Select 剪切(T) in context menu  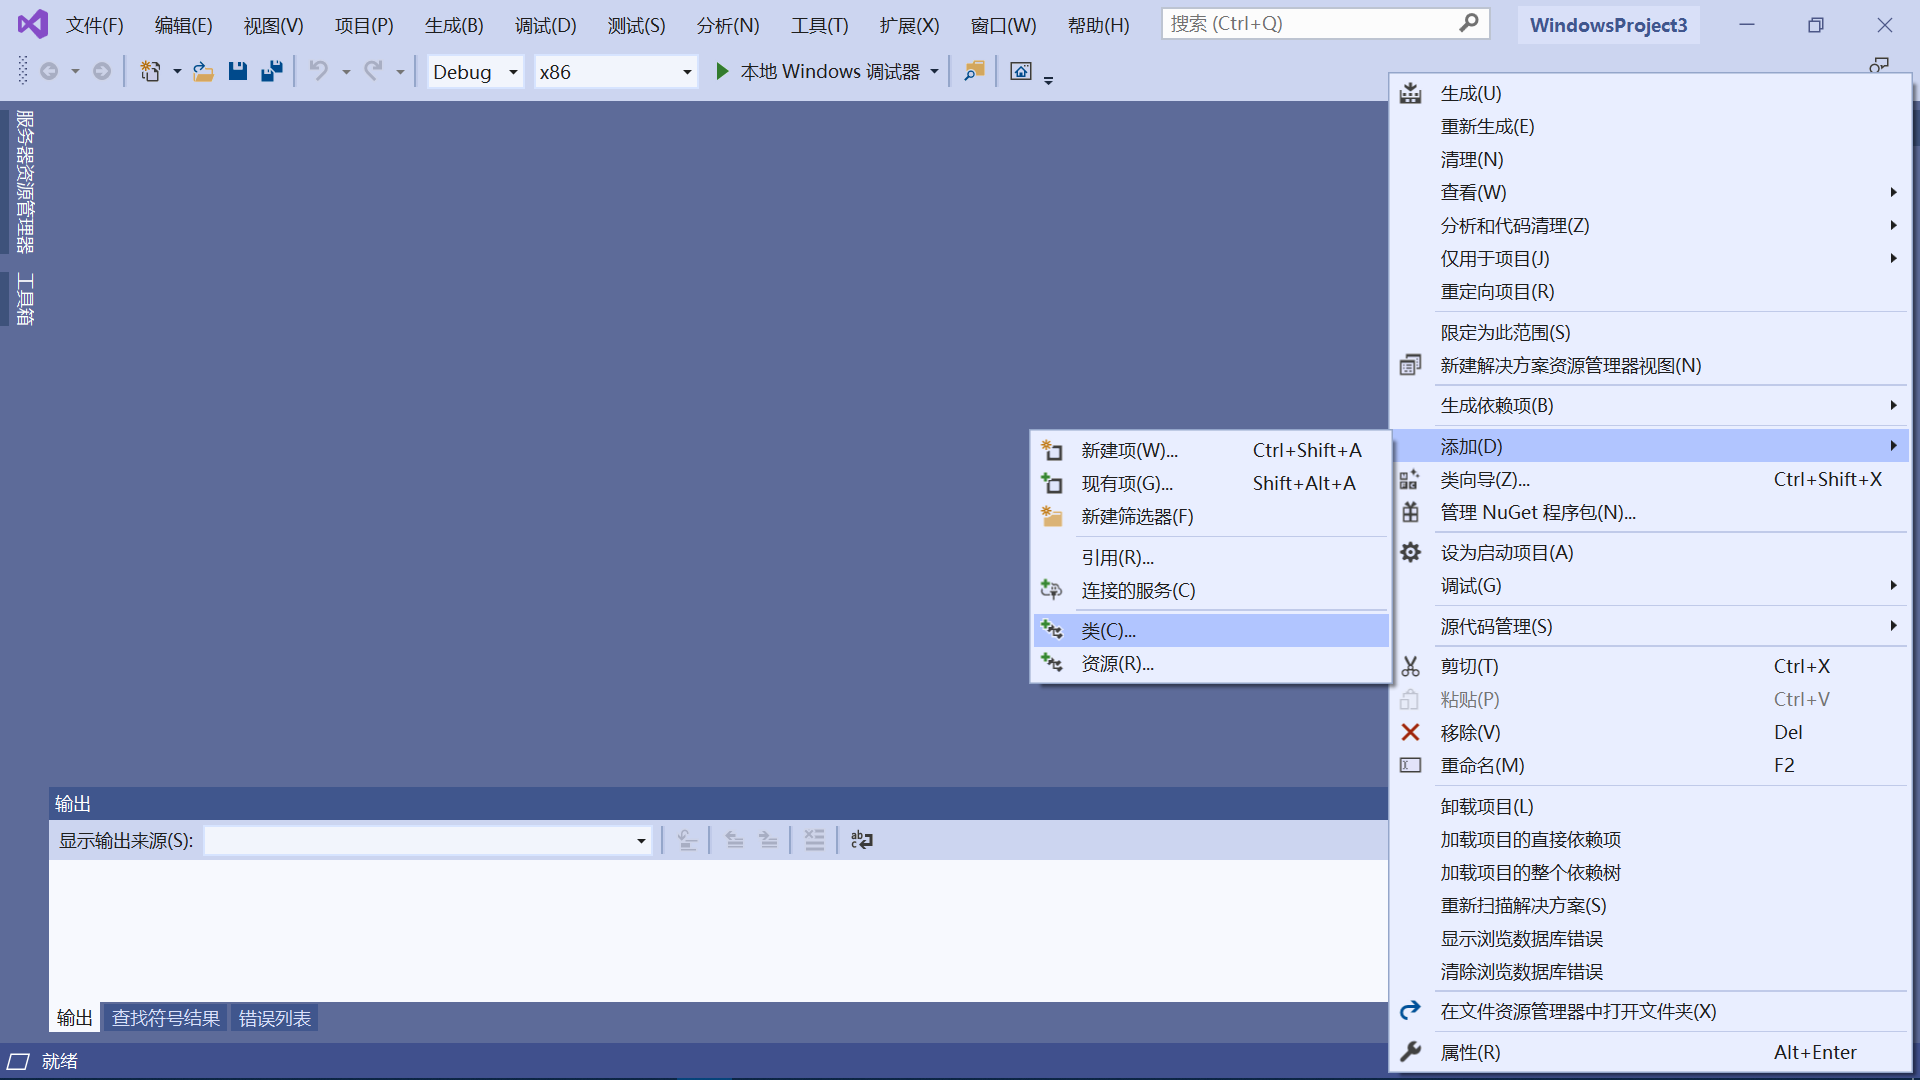[1650, 667]
